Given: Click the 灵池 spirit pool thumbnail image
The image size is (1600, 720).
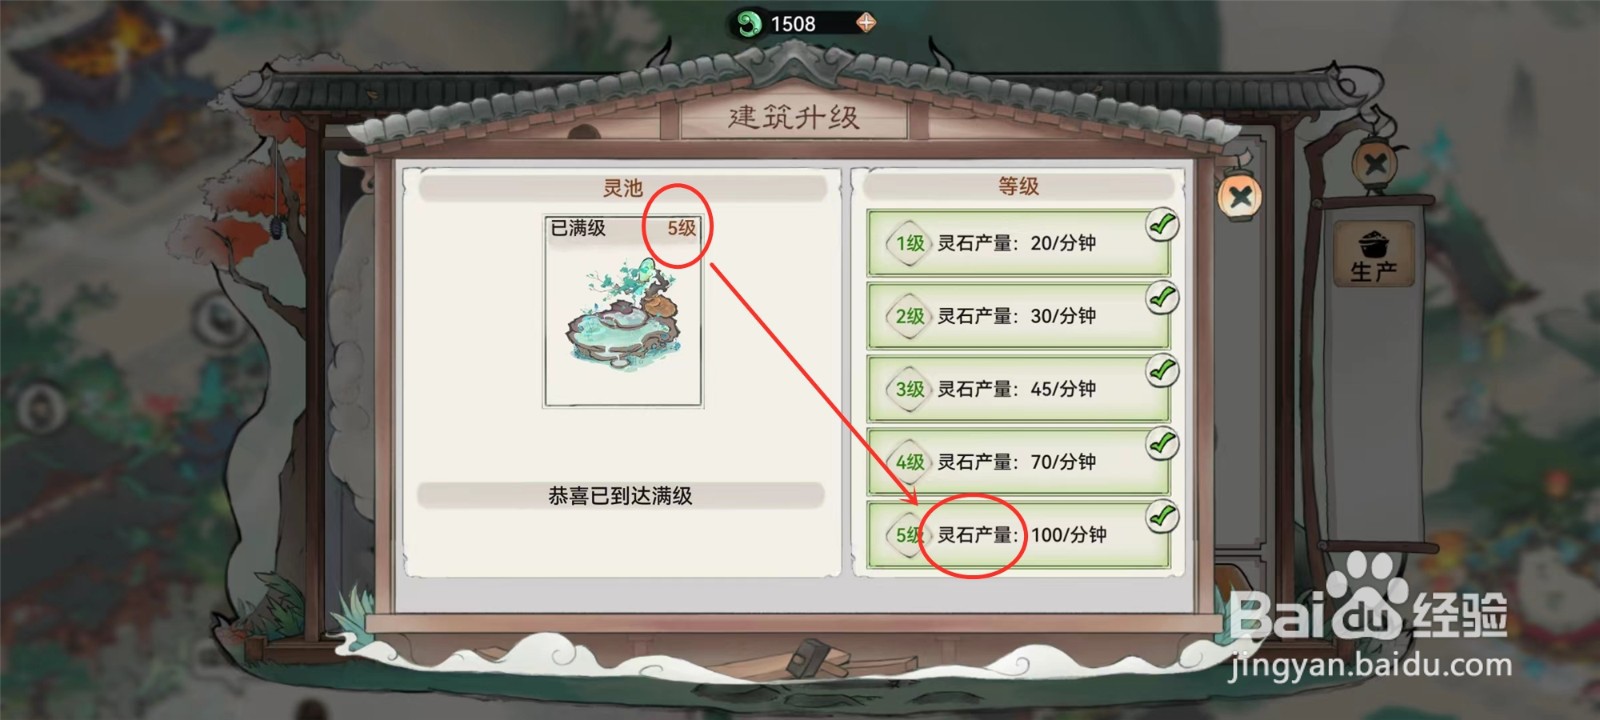Looking at the screenshot, I should [623, 311].
